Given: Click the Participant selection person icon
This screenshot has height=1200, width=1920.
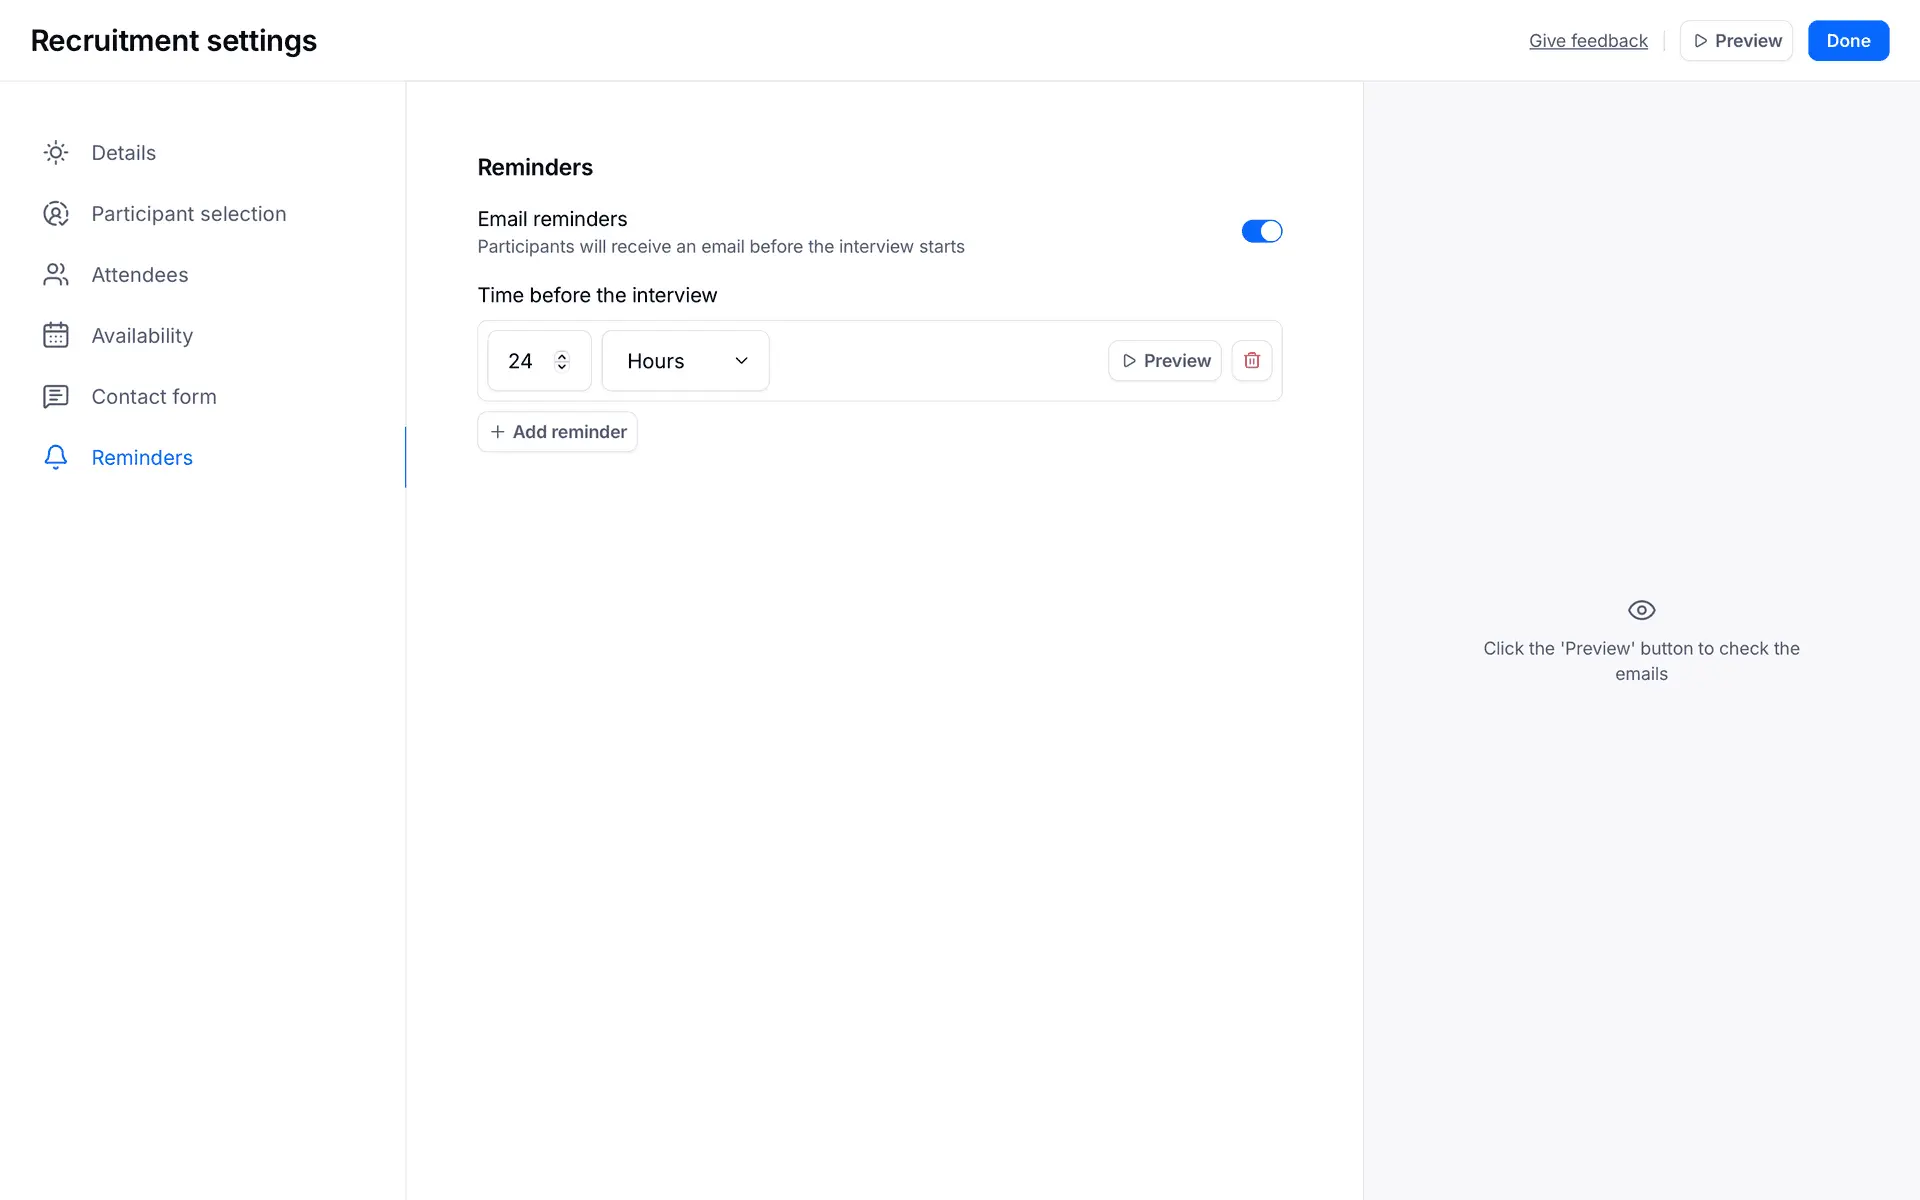Looking at the screenshot, I should [x=56, y=214].
